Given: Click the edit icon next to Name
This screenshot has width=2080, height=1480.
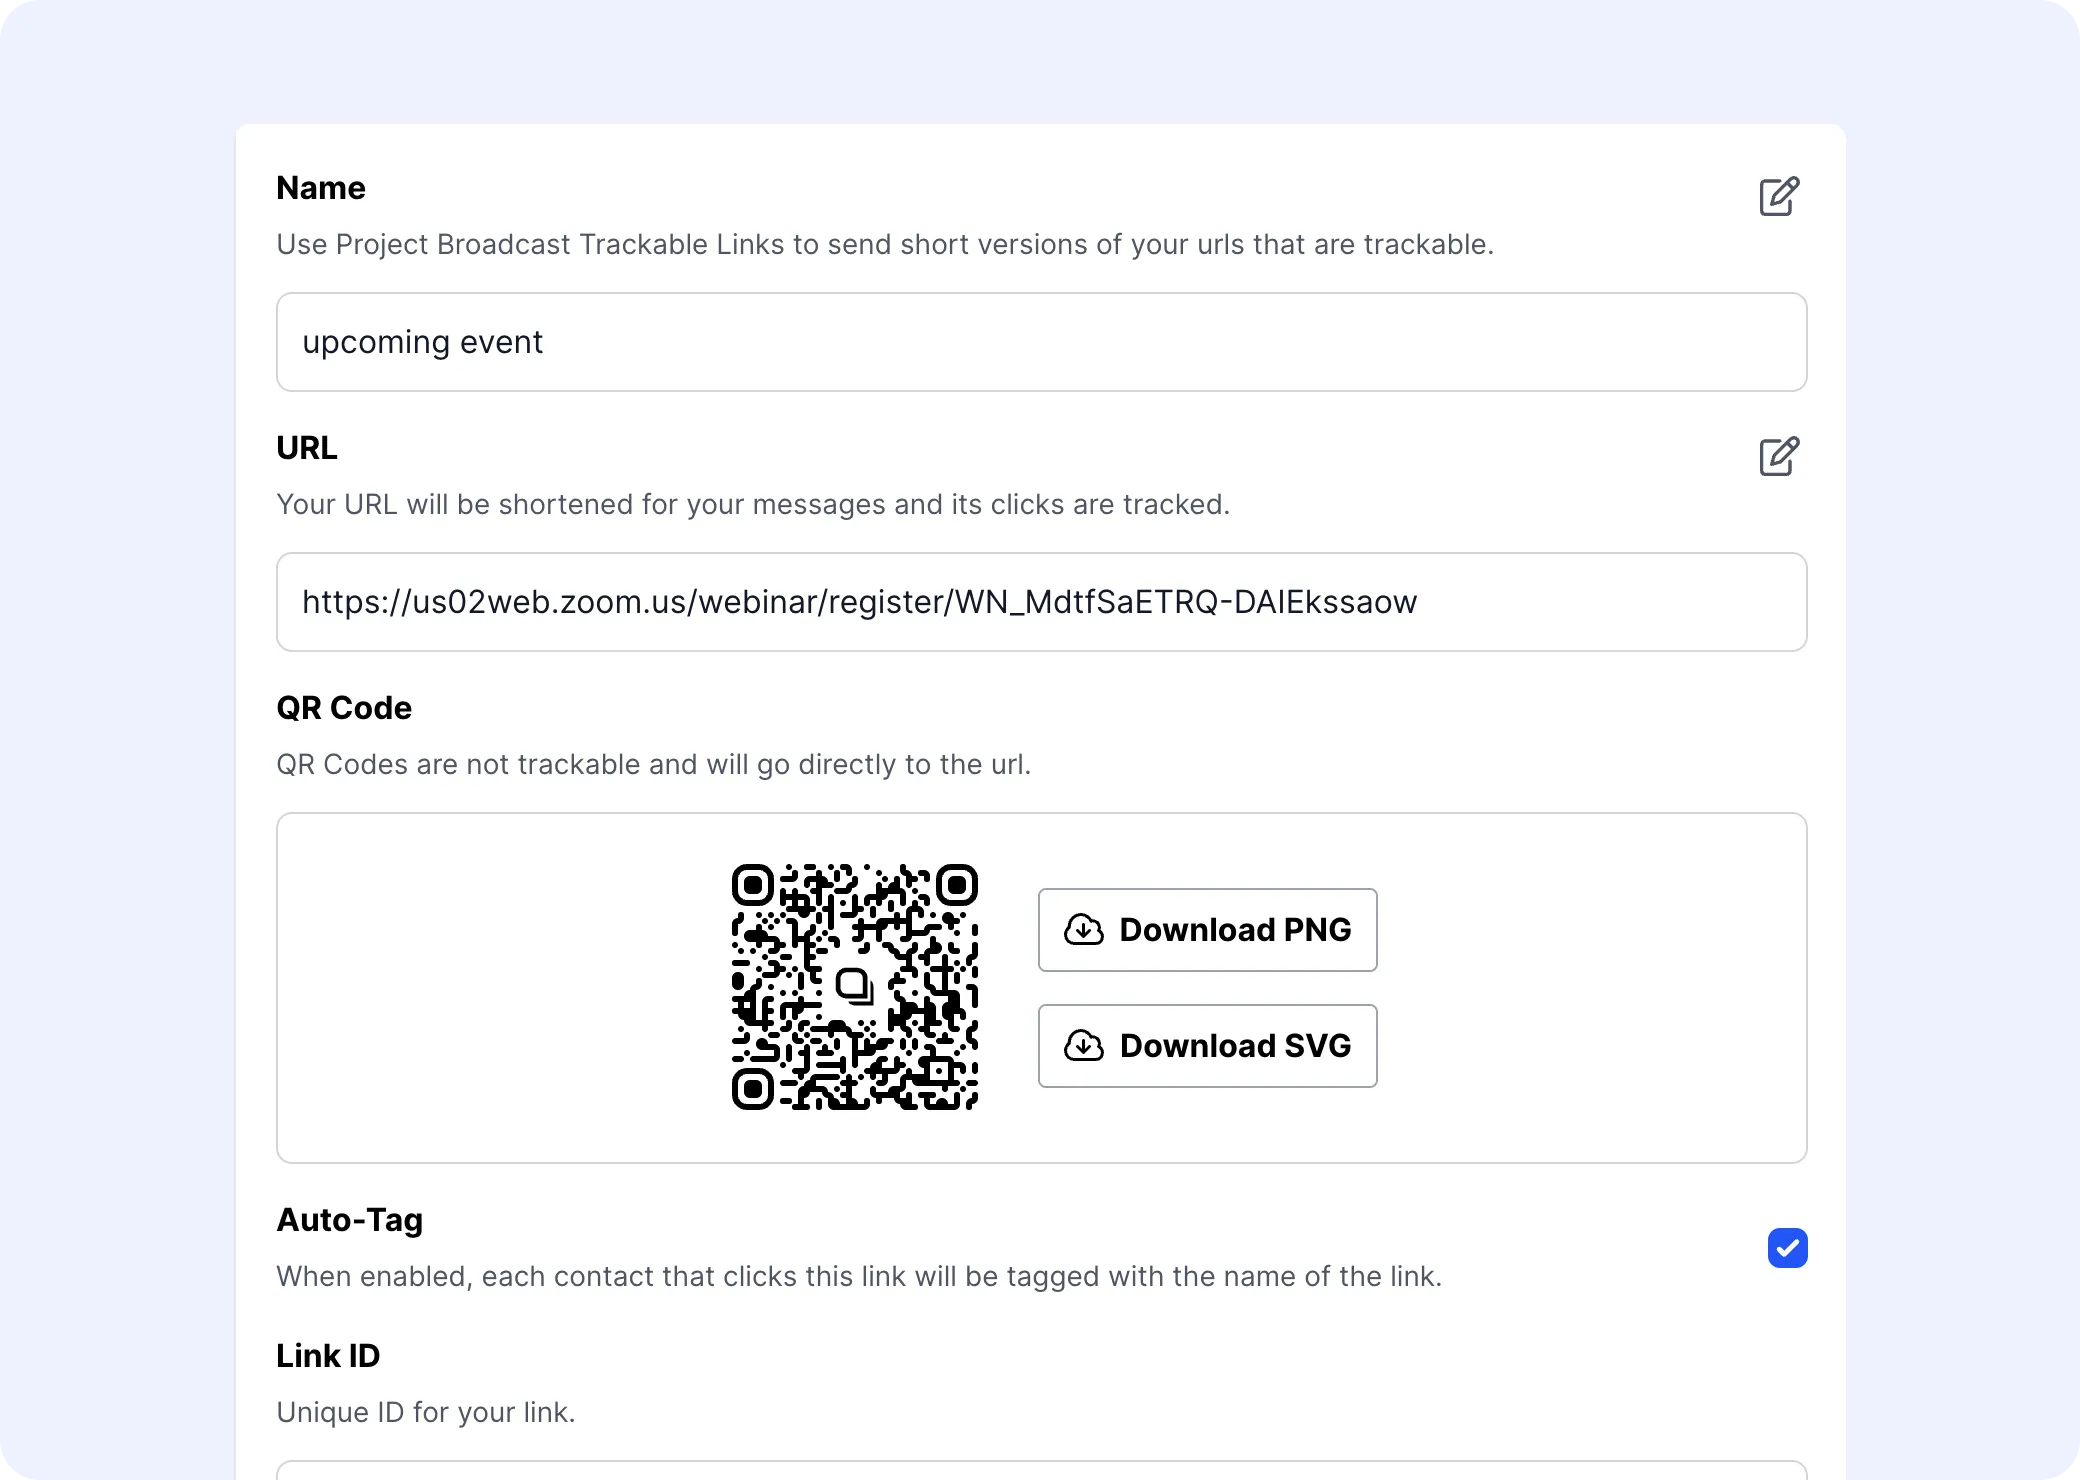Looking at the screenshot, I should (1779, 196).
